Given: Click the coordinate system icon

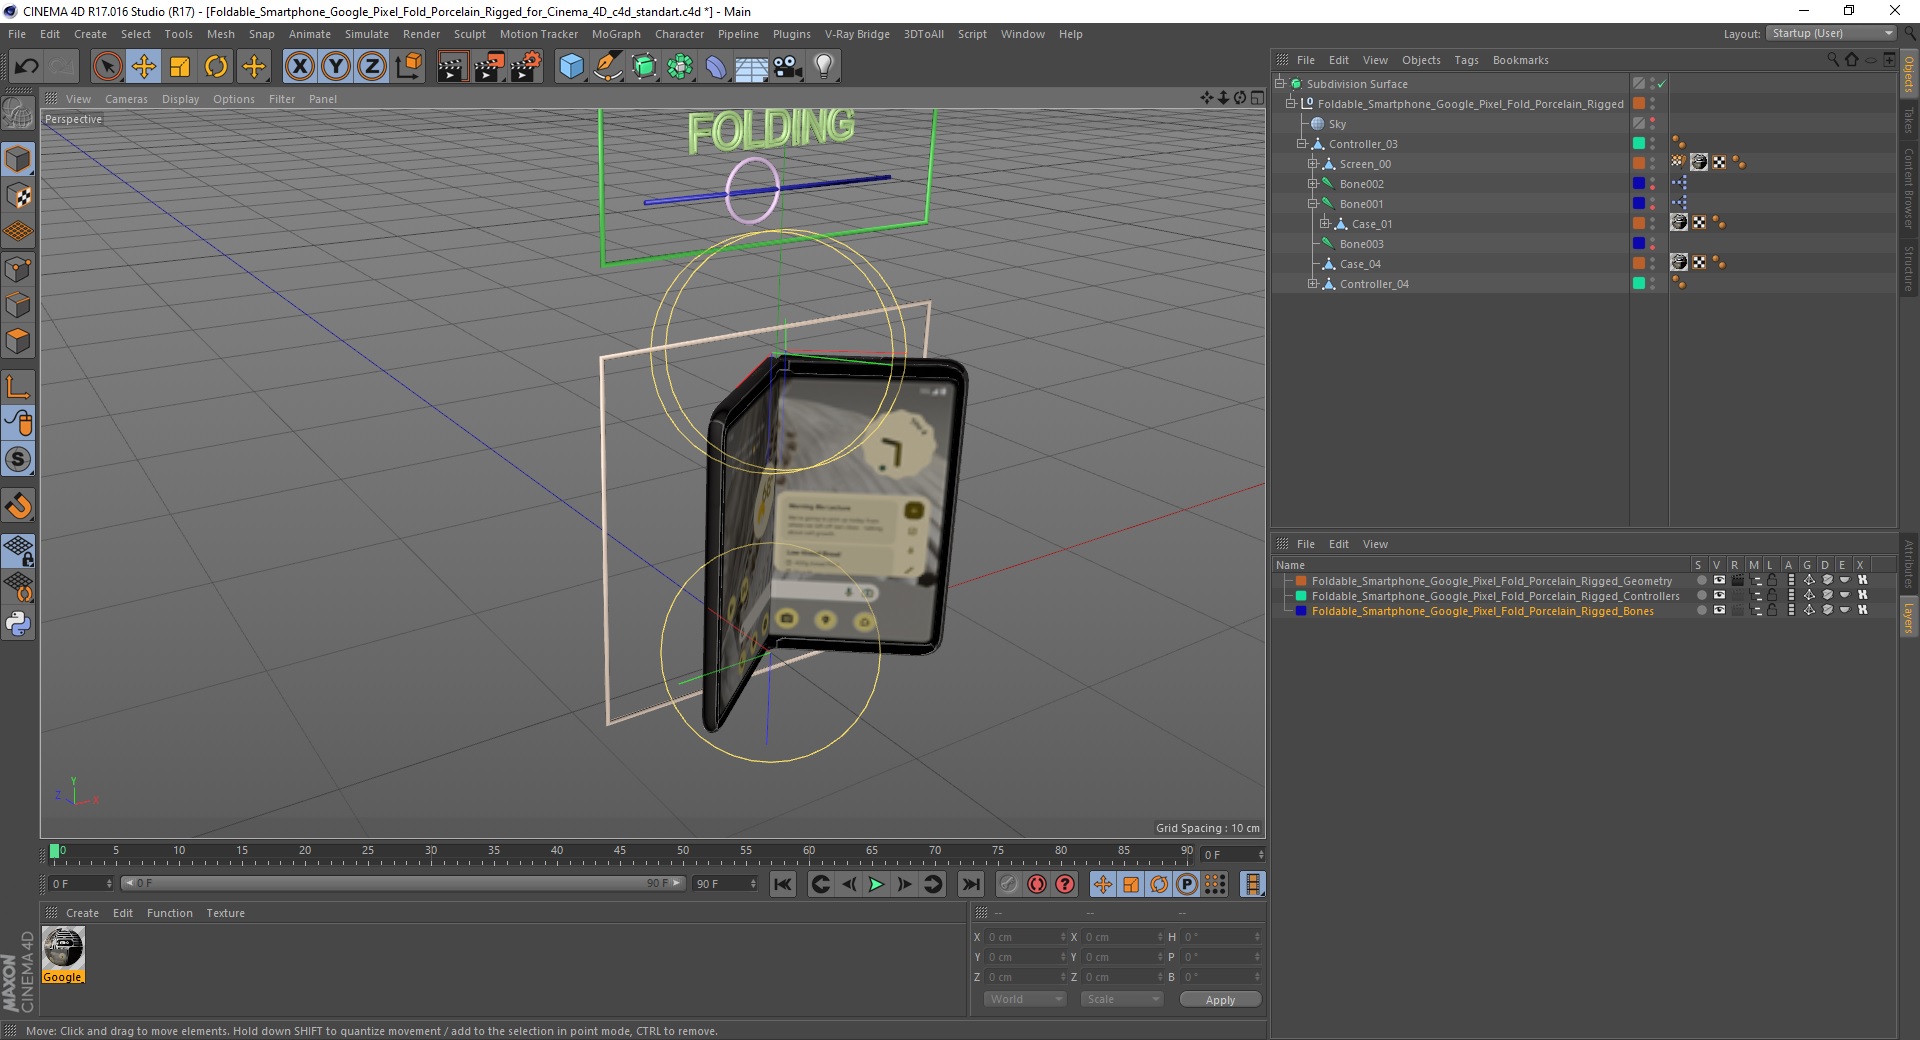Looking at the screenshot, I should tap(408, 67).
